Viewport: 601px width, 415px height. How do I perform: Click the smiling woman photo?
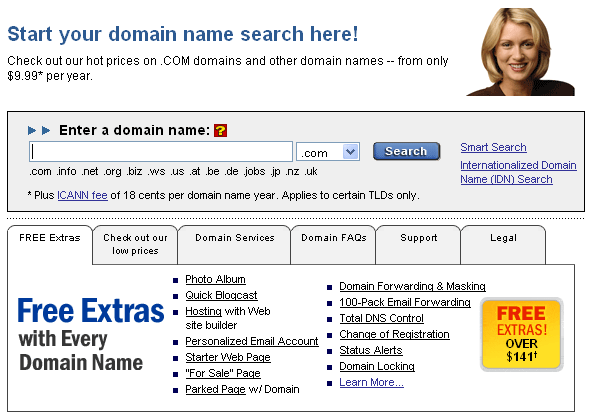pos(521,52)
